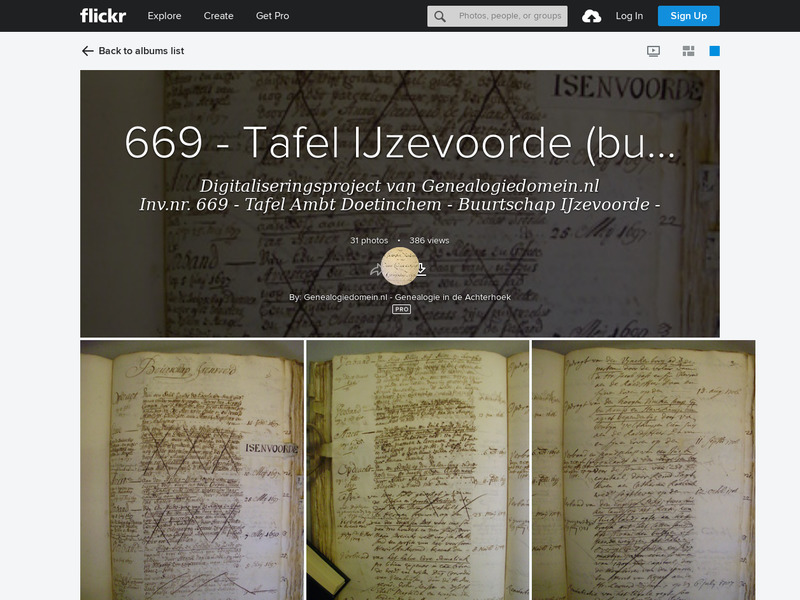Click the Sign Up button

[690, 15]
